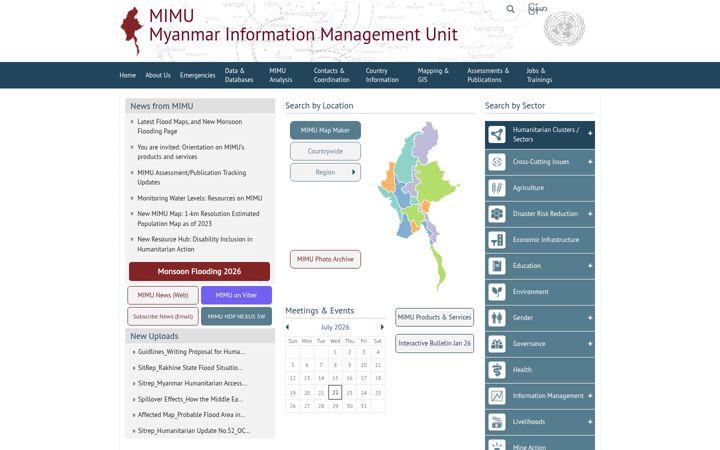
Task: Open the MIMU Photo Archive button
Action: (x=325, y=259)
